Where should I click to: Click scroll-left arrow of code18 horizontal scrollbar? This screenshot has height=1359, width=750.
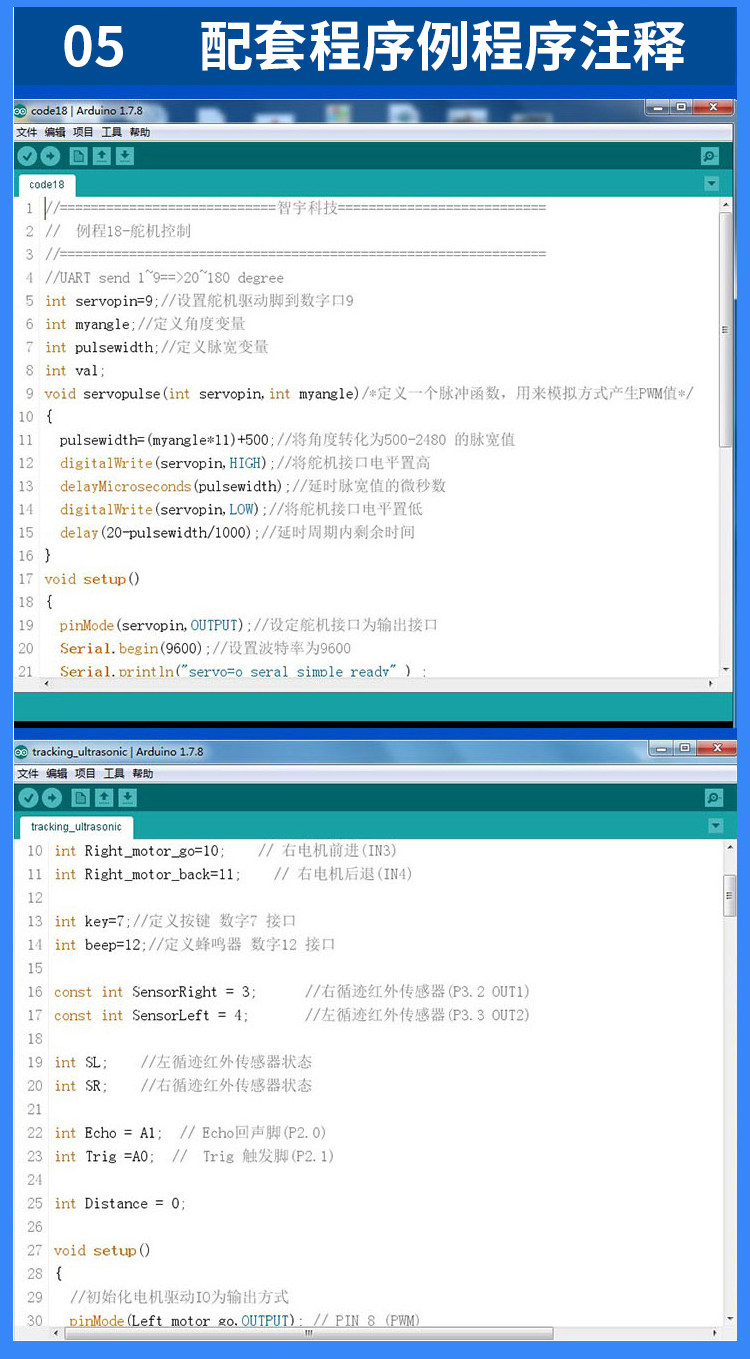[x=44, y=684]
